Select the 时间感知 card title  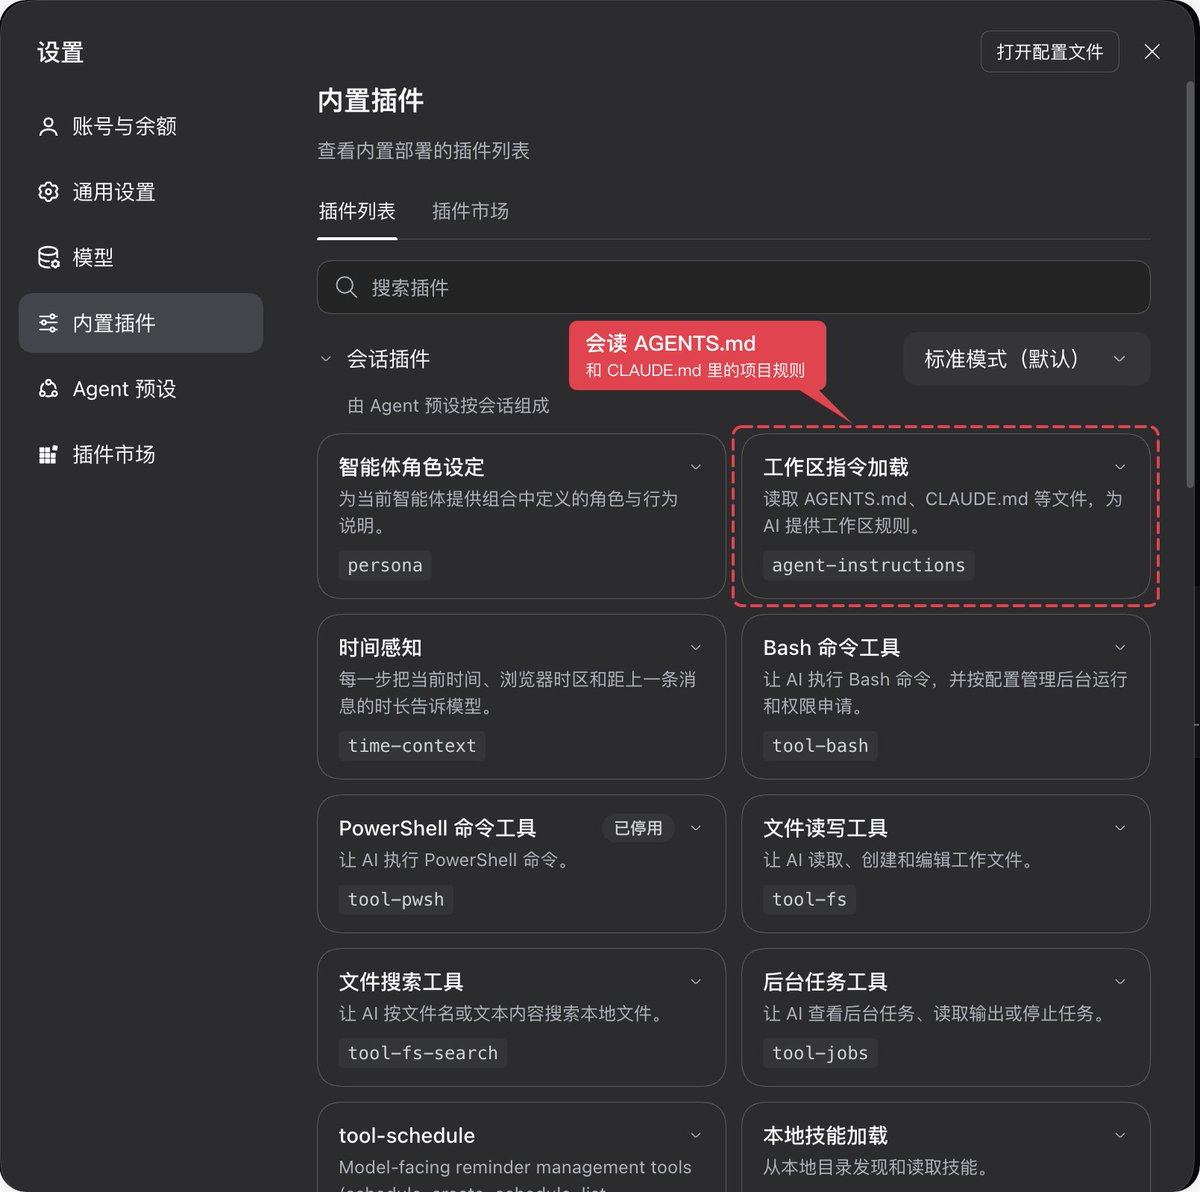pos(380,648)
